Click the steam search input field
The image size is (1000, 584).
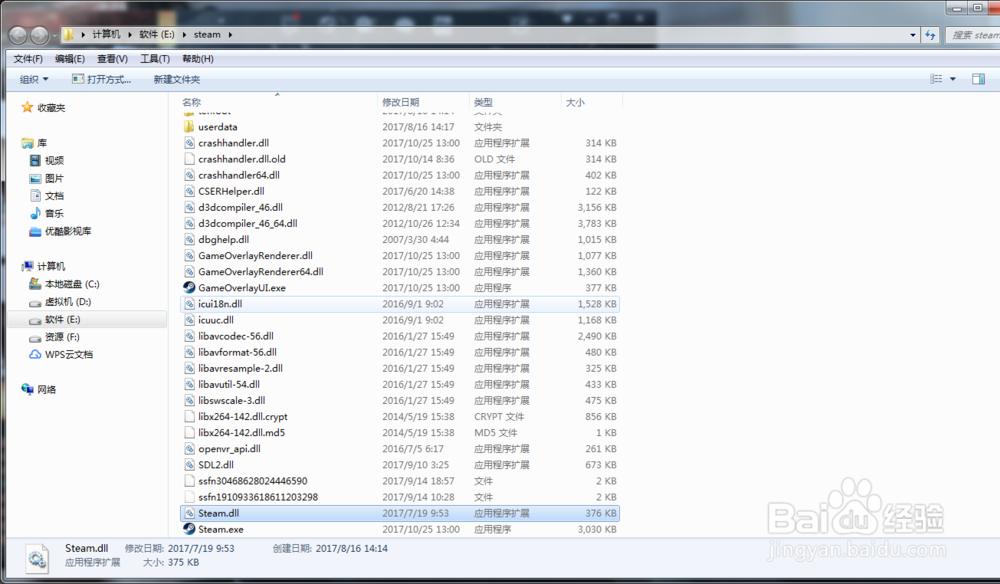coord(973,35)
